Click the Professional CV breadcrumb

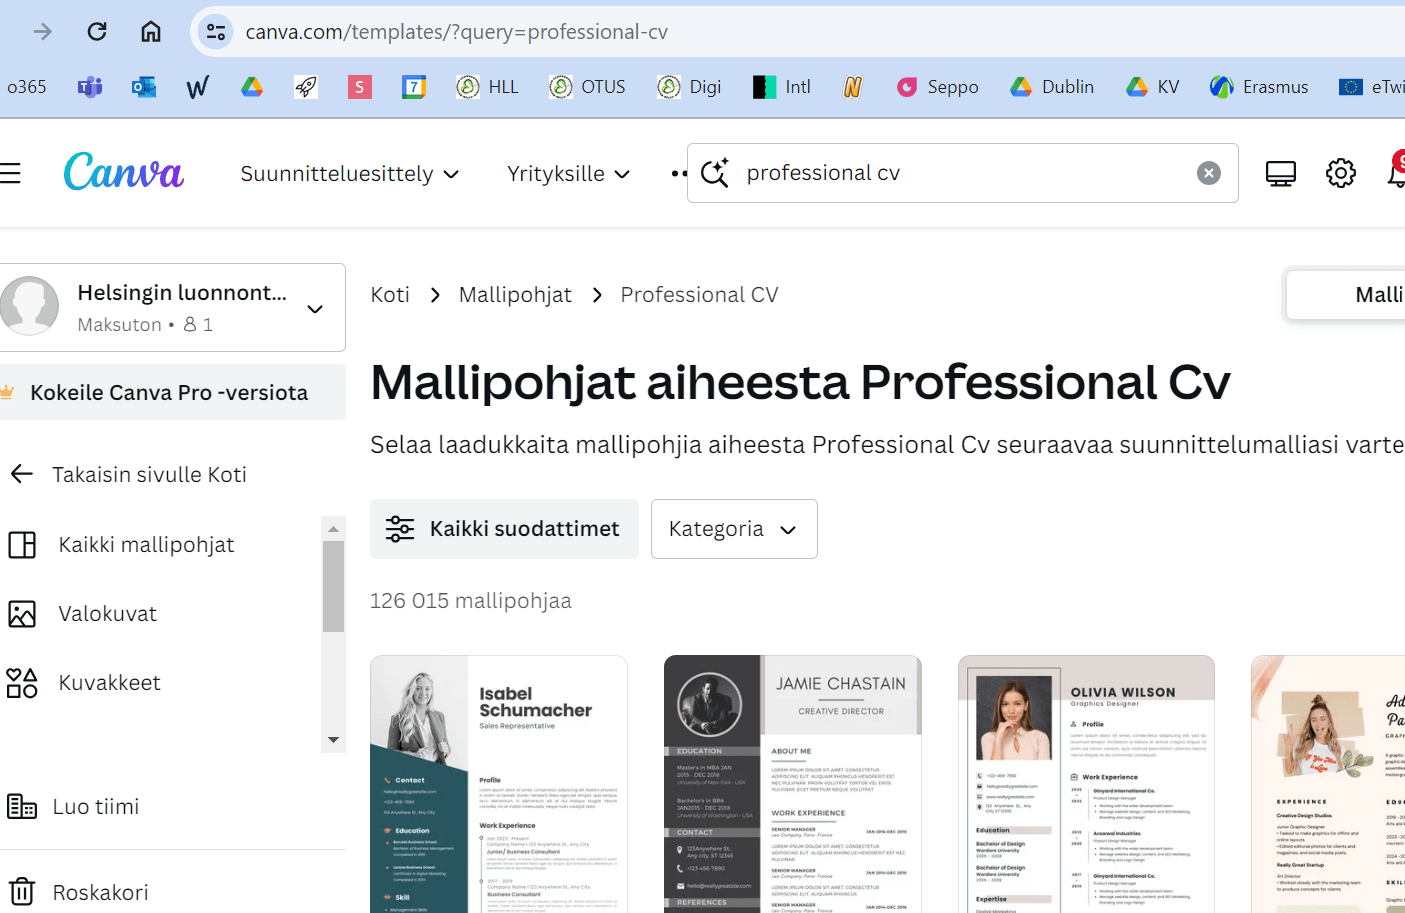pyautogui.click(x=699, y=295)
